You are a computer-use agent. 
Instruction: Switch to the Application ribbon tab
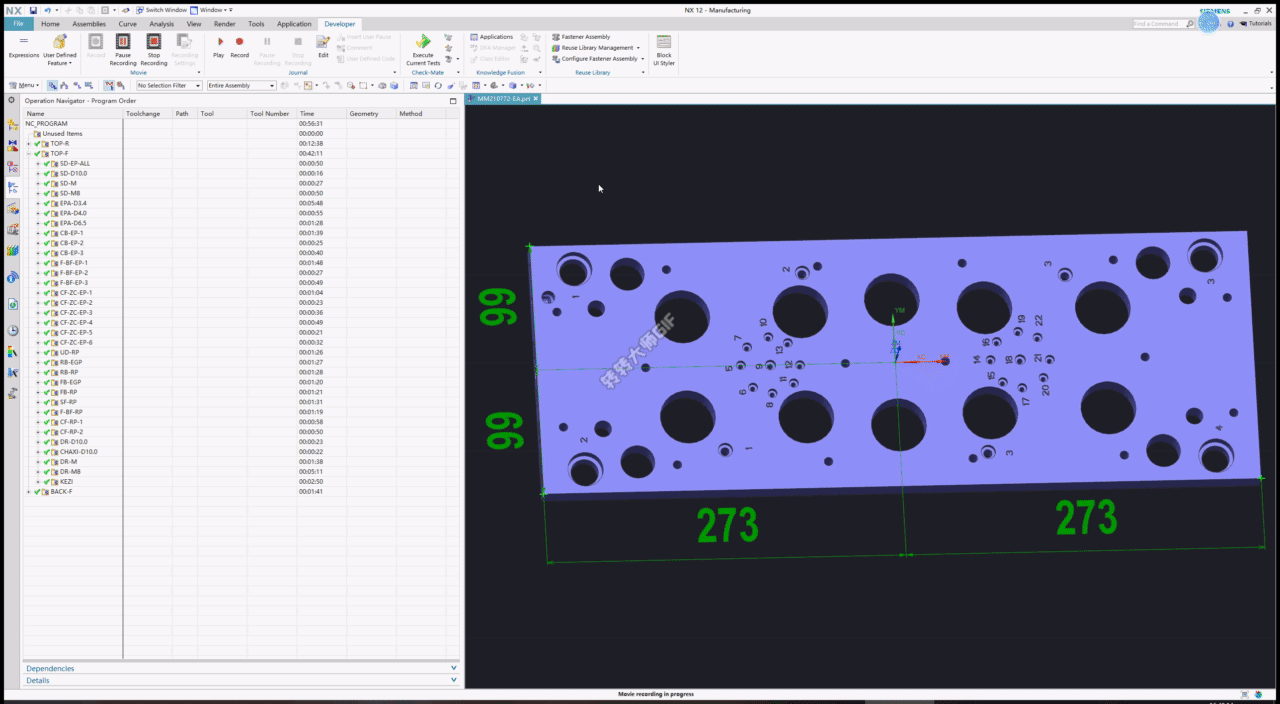294,23
